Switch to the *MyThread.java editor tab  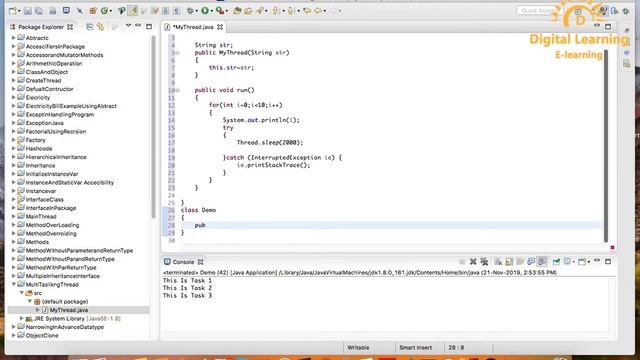(193, 27)
